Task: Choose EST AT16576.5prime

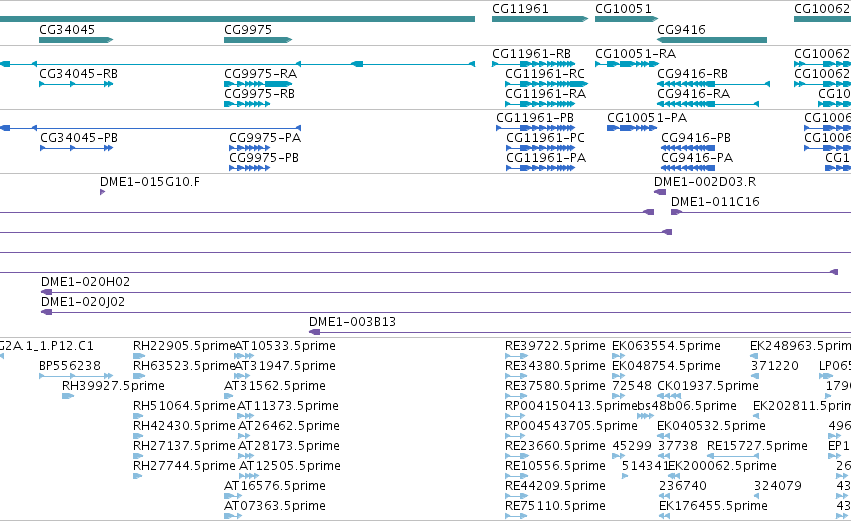Action: coord(275,486)
